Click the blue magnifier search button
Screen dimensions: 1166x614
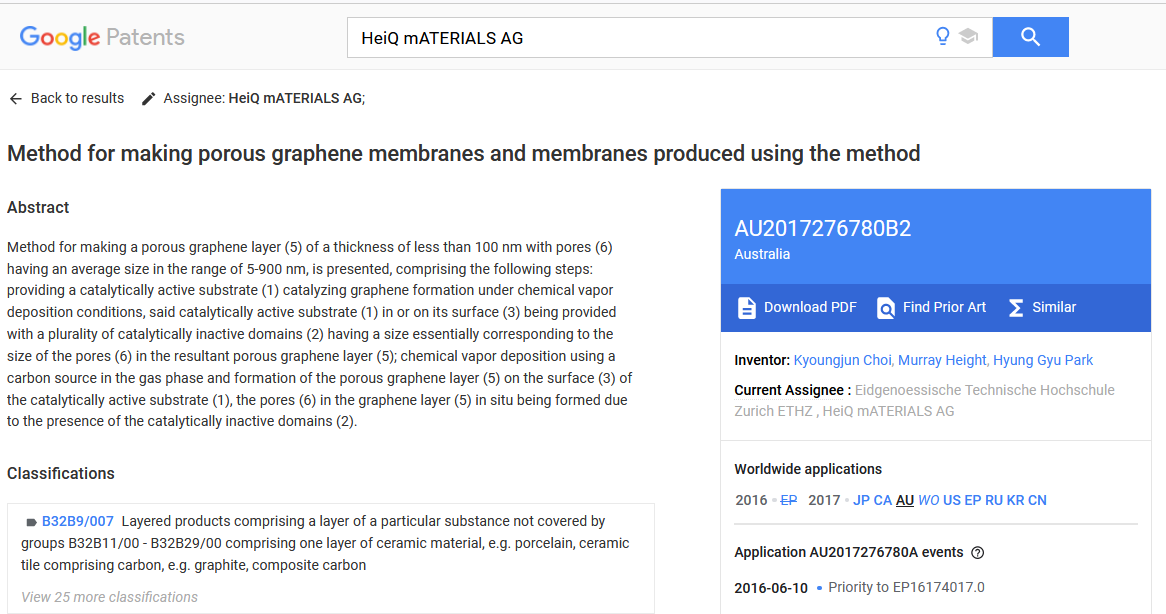[x=1030, y=37]
